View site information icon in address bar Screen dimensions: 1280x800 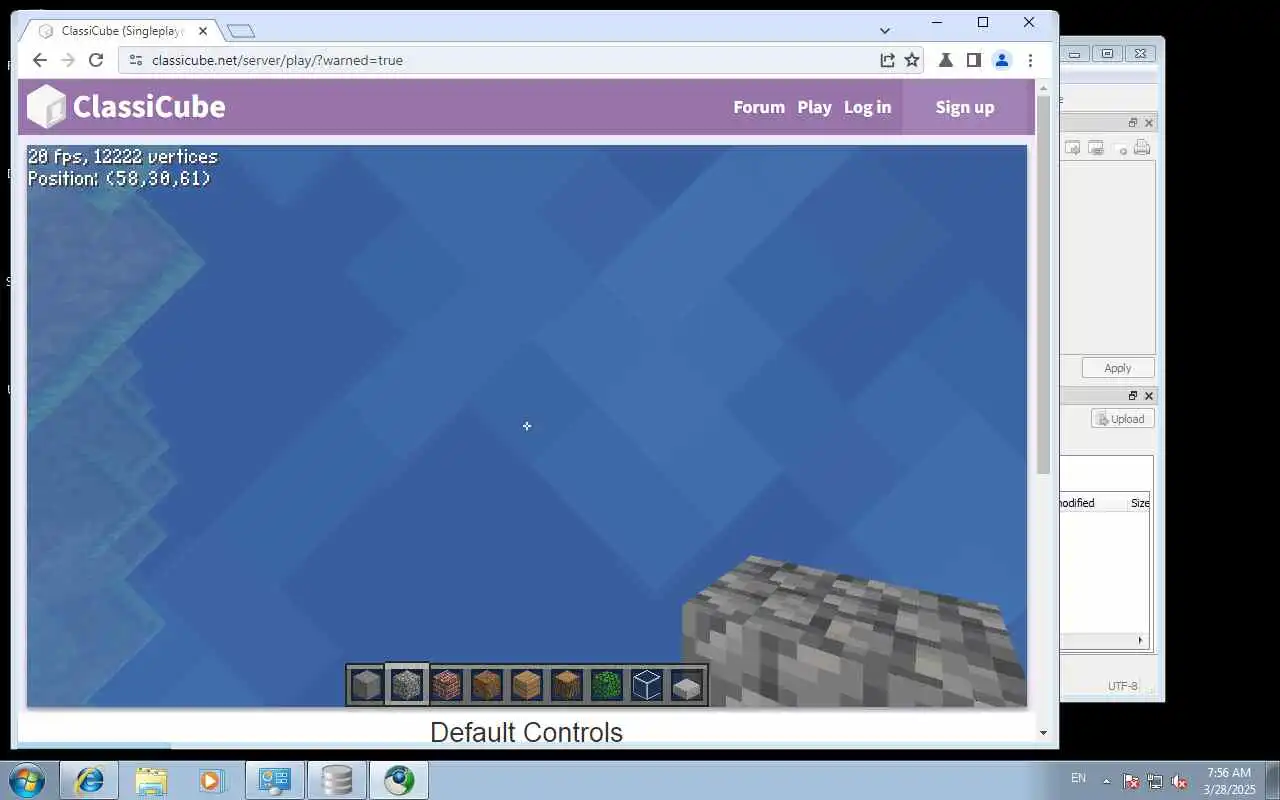click(x=137, y=60)
